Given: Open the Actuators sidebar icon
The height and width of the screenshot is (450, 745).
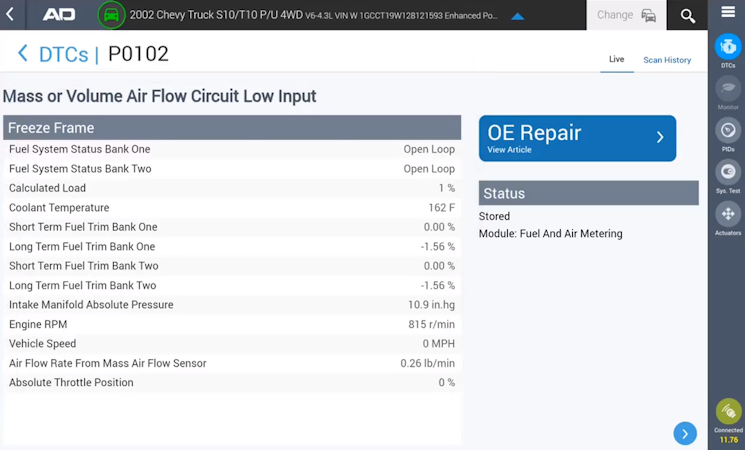Looking at the screenshot, I should 727,215.
